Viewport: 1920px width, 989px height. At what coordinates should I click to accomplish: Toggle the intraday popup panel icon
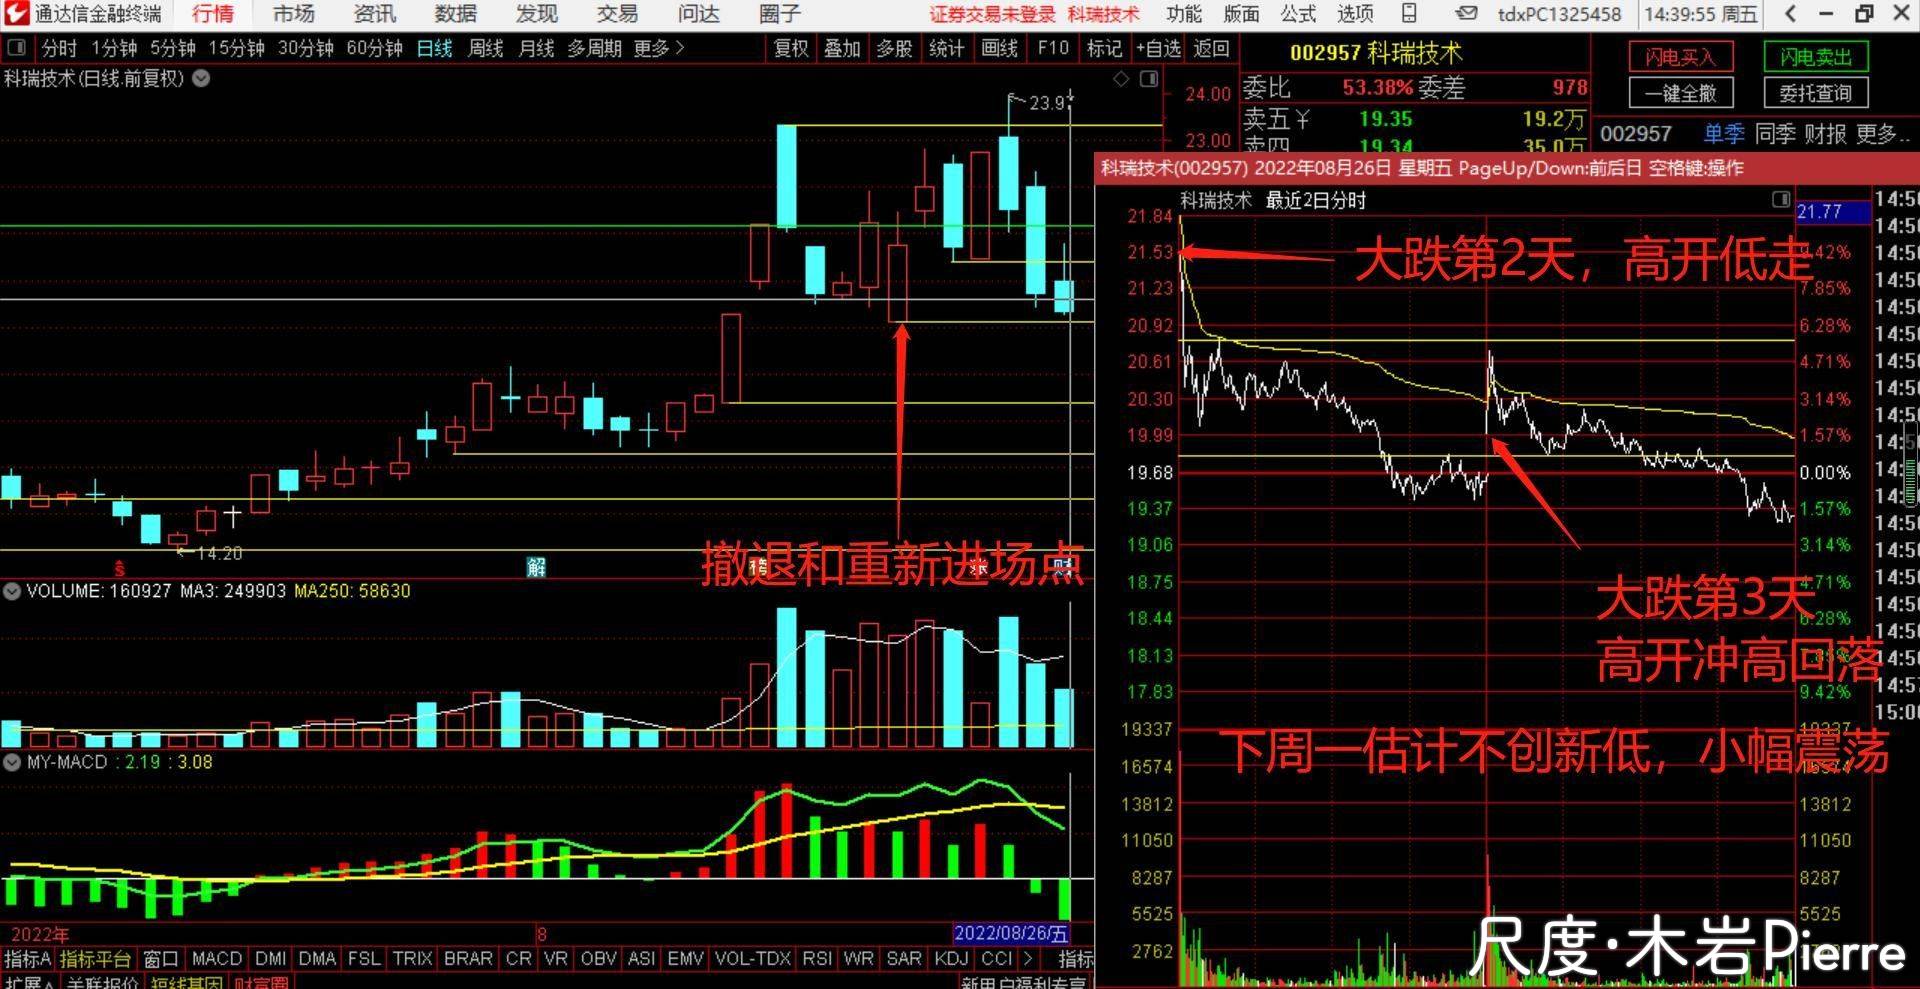tap(1780, 199)
